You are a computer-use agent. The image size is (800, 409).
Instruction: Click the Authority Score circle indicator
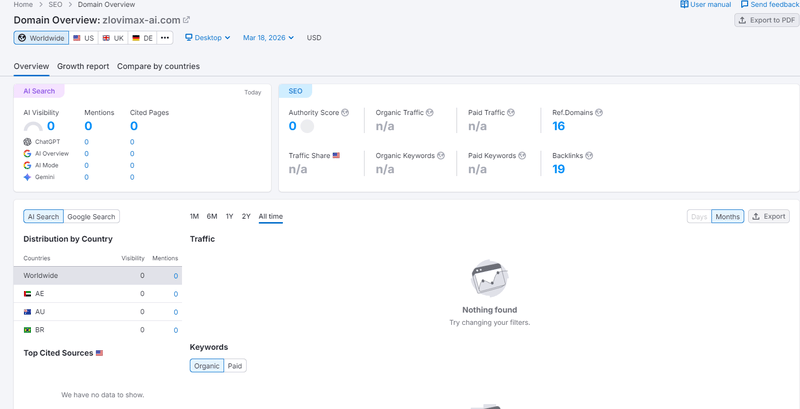pos(307,126)
